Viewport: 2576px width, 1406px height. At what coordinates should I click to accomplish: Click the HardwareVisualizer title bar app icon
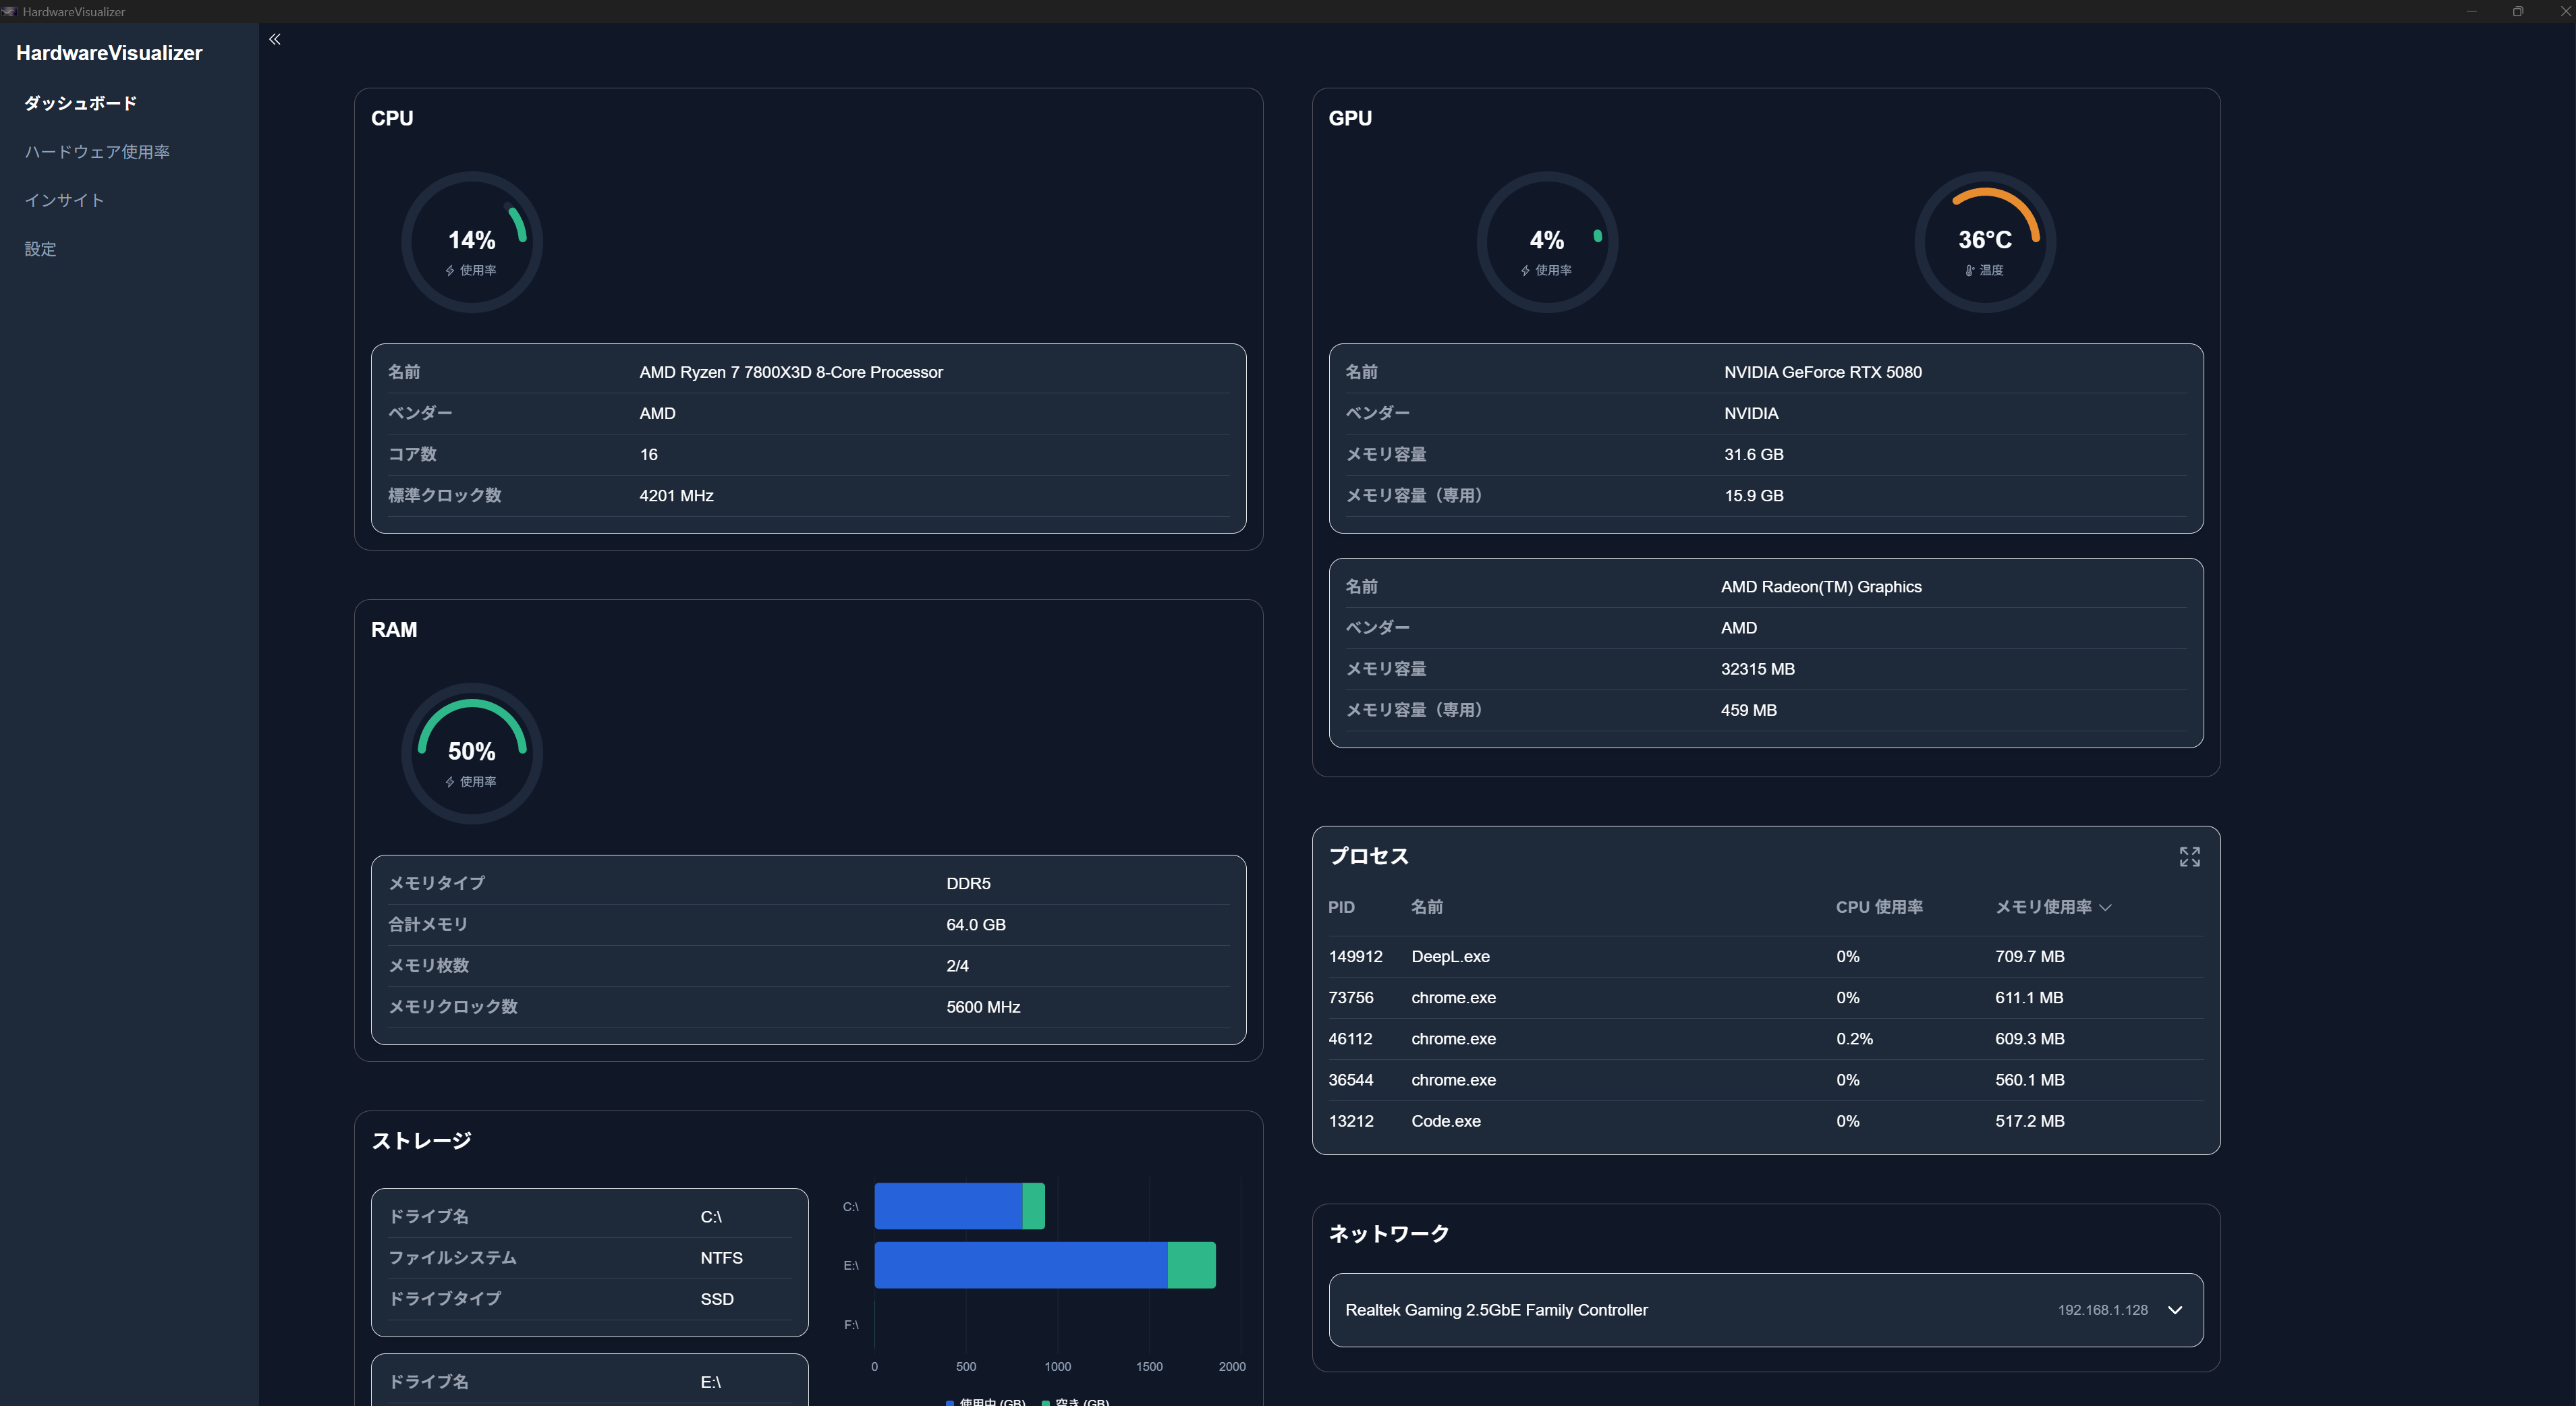pyautogui.click(x=9, y=11)
